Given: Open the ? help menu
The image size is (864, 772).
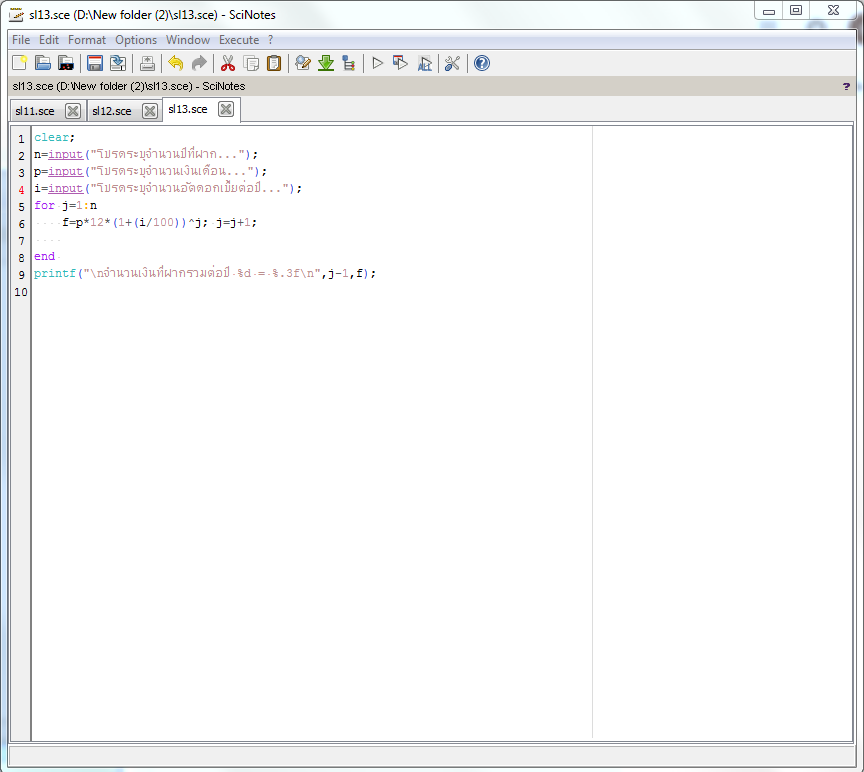Looking at the screenshot, I should pos(271,40).
